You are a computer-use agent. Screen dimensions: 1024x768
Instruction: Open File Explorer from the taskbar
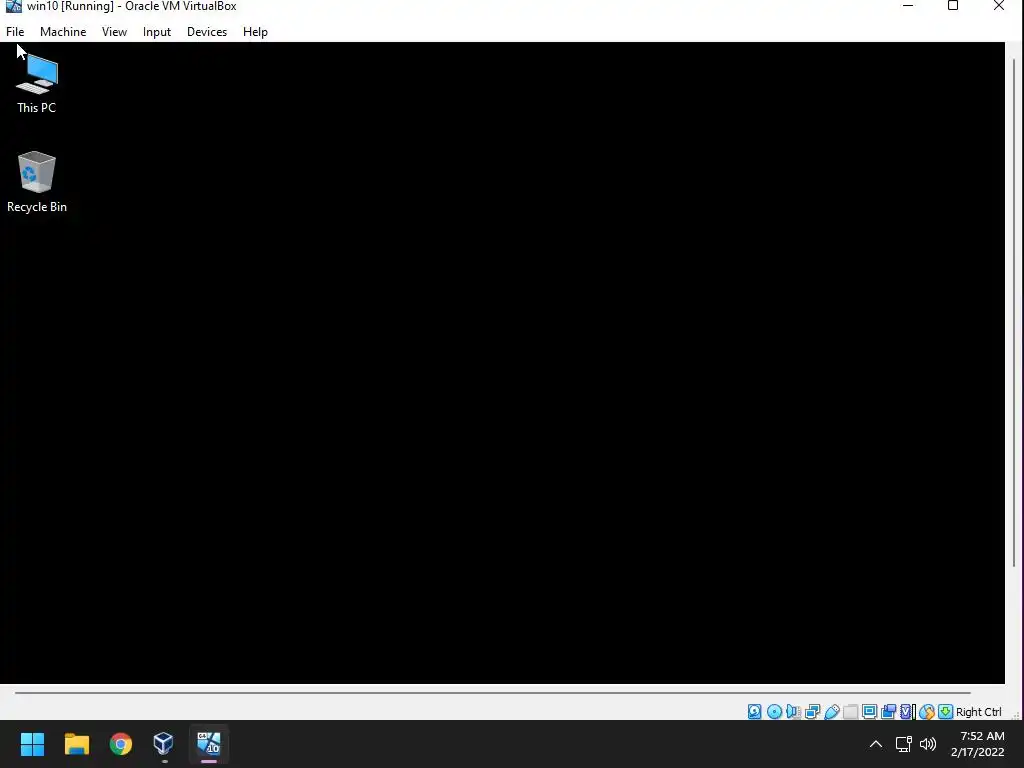(76, 744)
